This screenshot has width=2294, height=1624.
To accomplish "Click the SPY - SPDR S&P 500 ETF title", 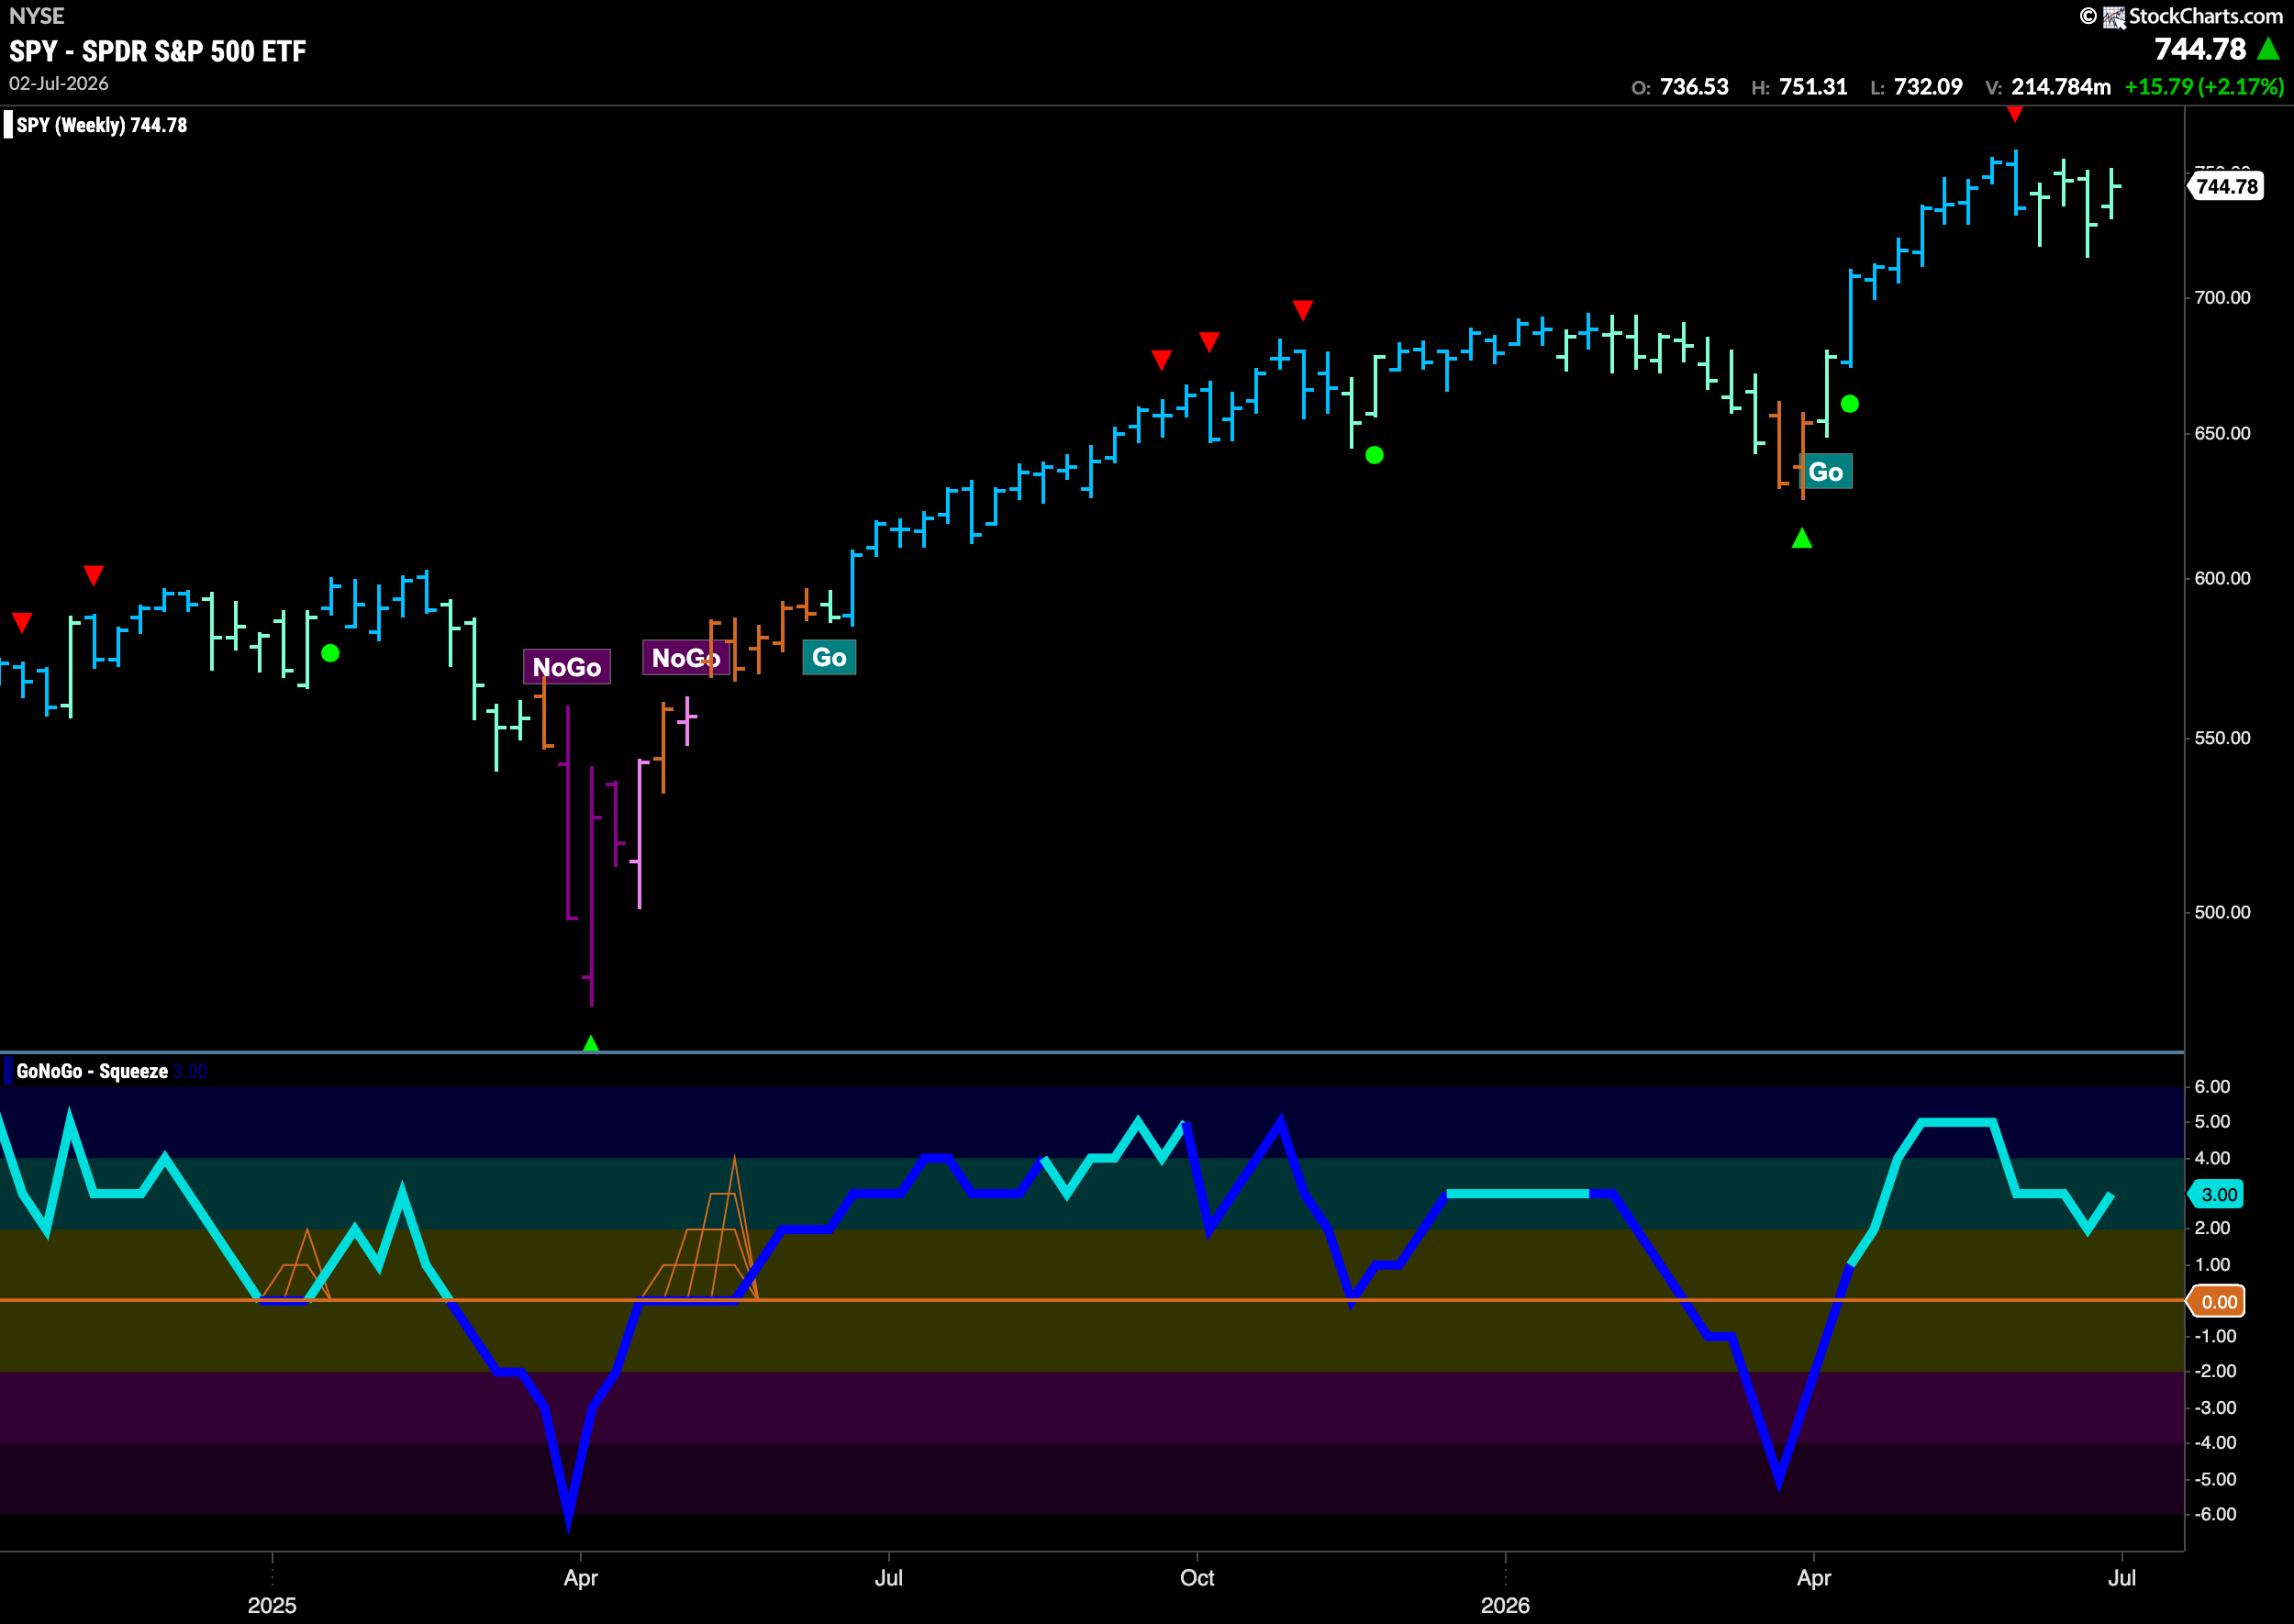I will click(158, 51).
